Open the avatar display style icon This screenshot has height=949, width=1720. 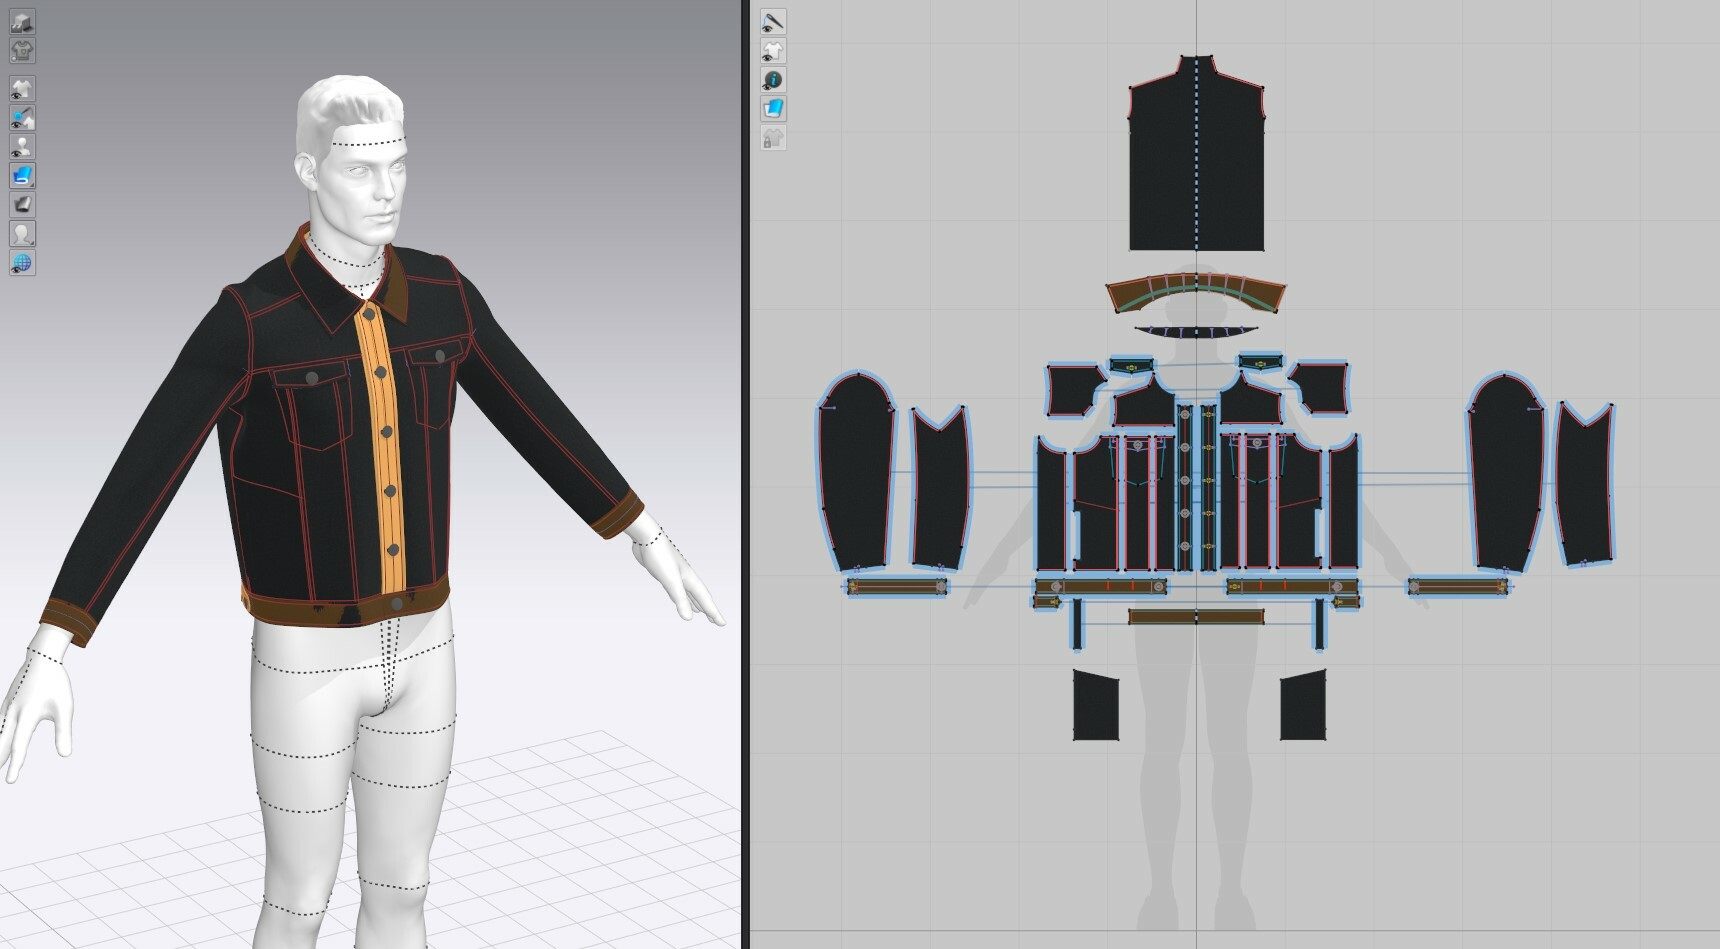[22, 234]
